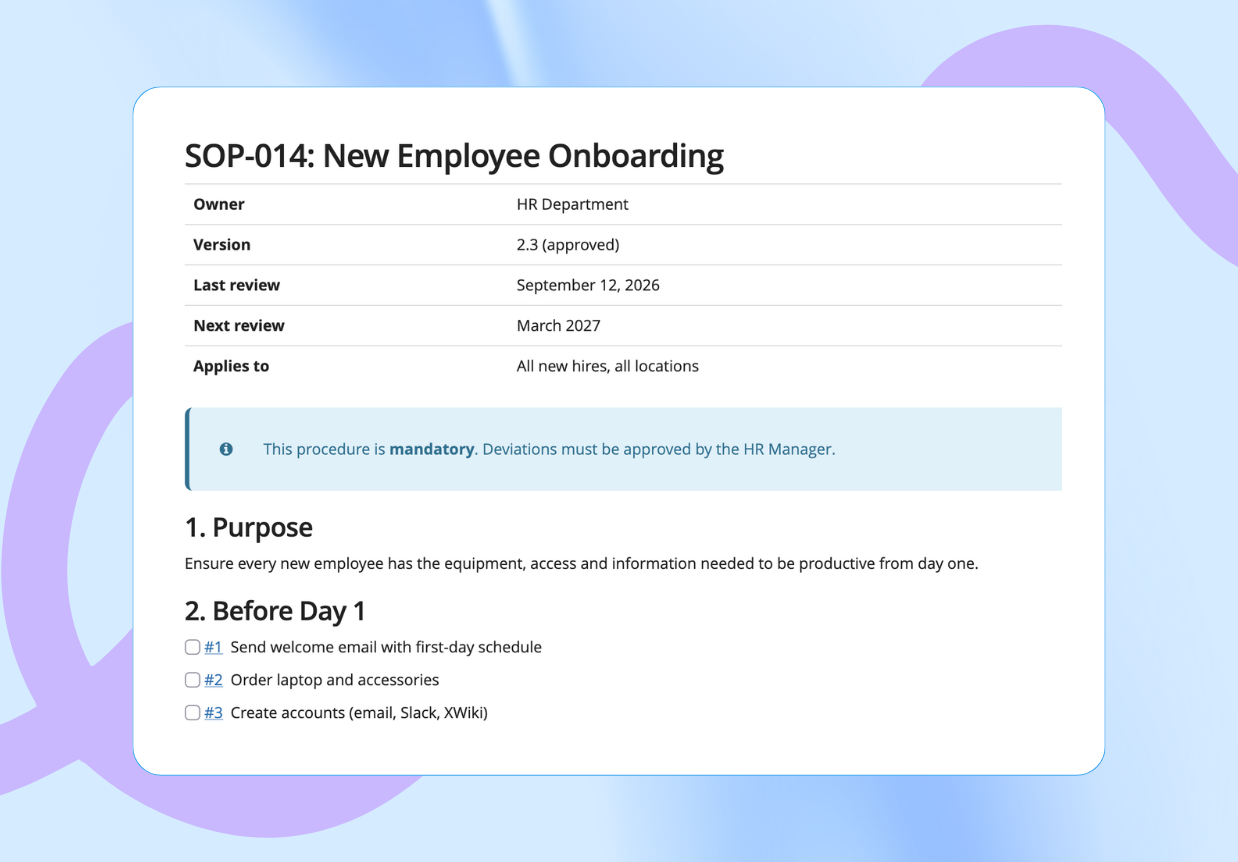
Task: Click Create accounts (email, Slack, XWiki) text
Action: pos(359,713)
